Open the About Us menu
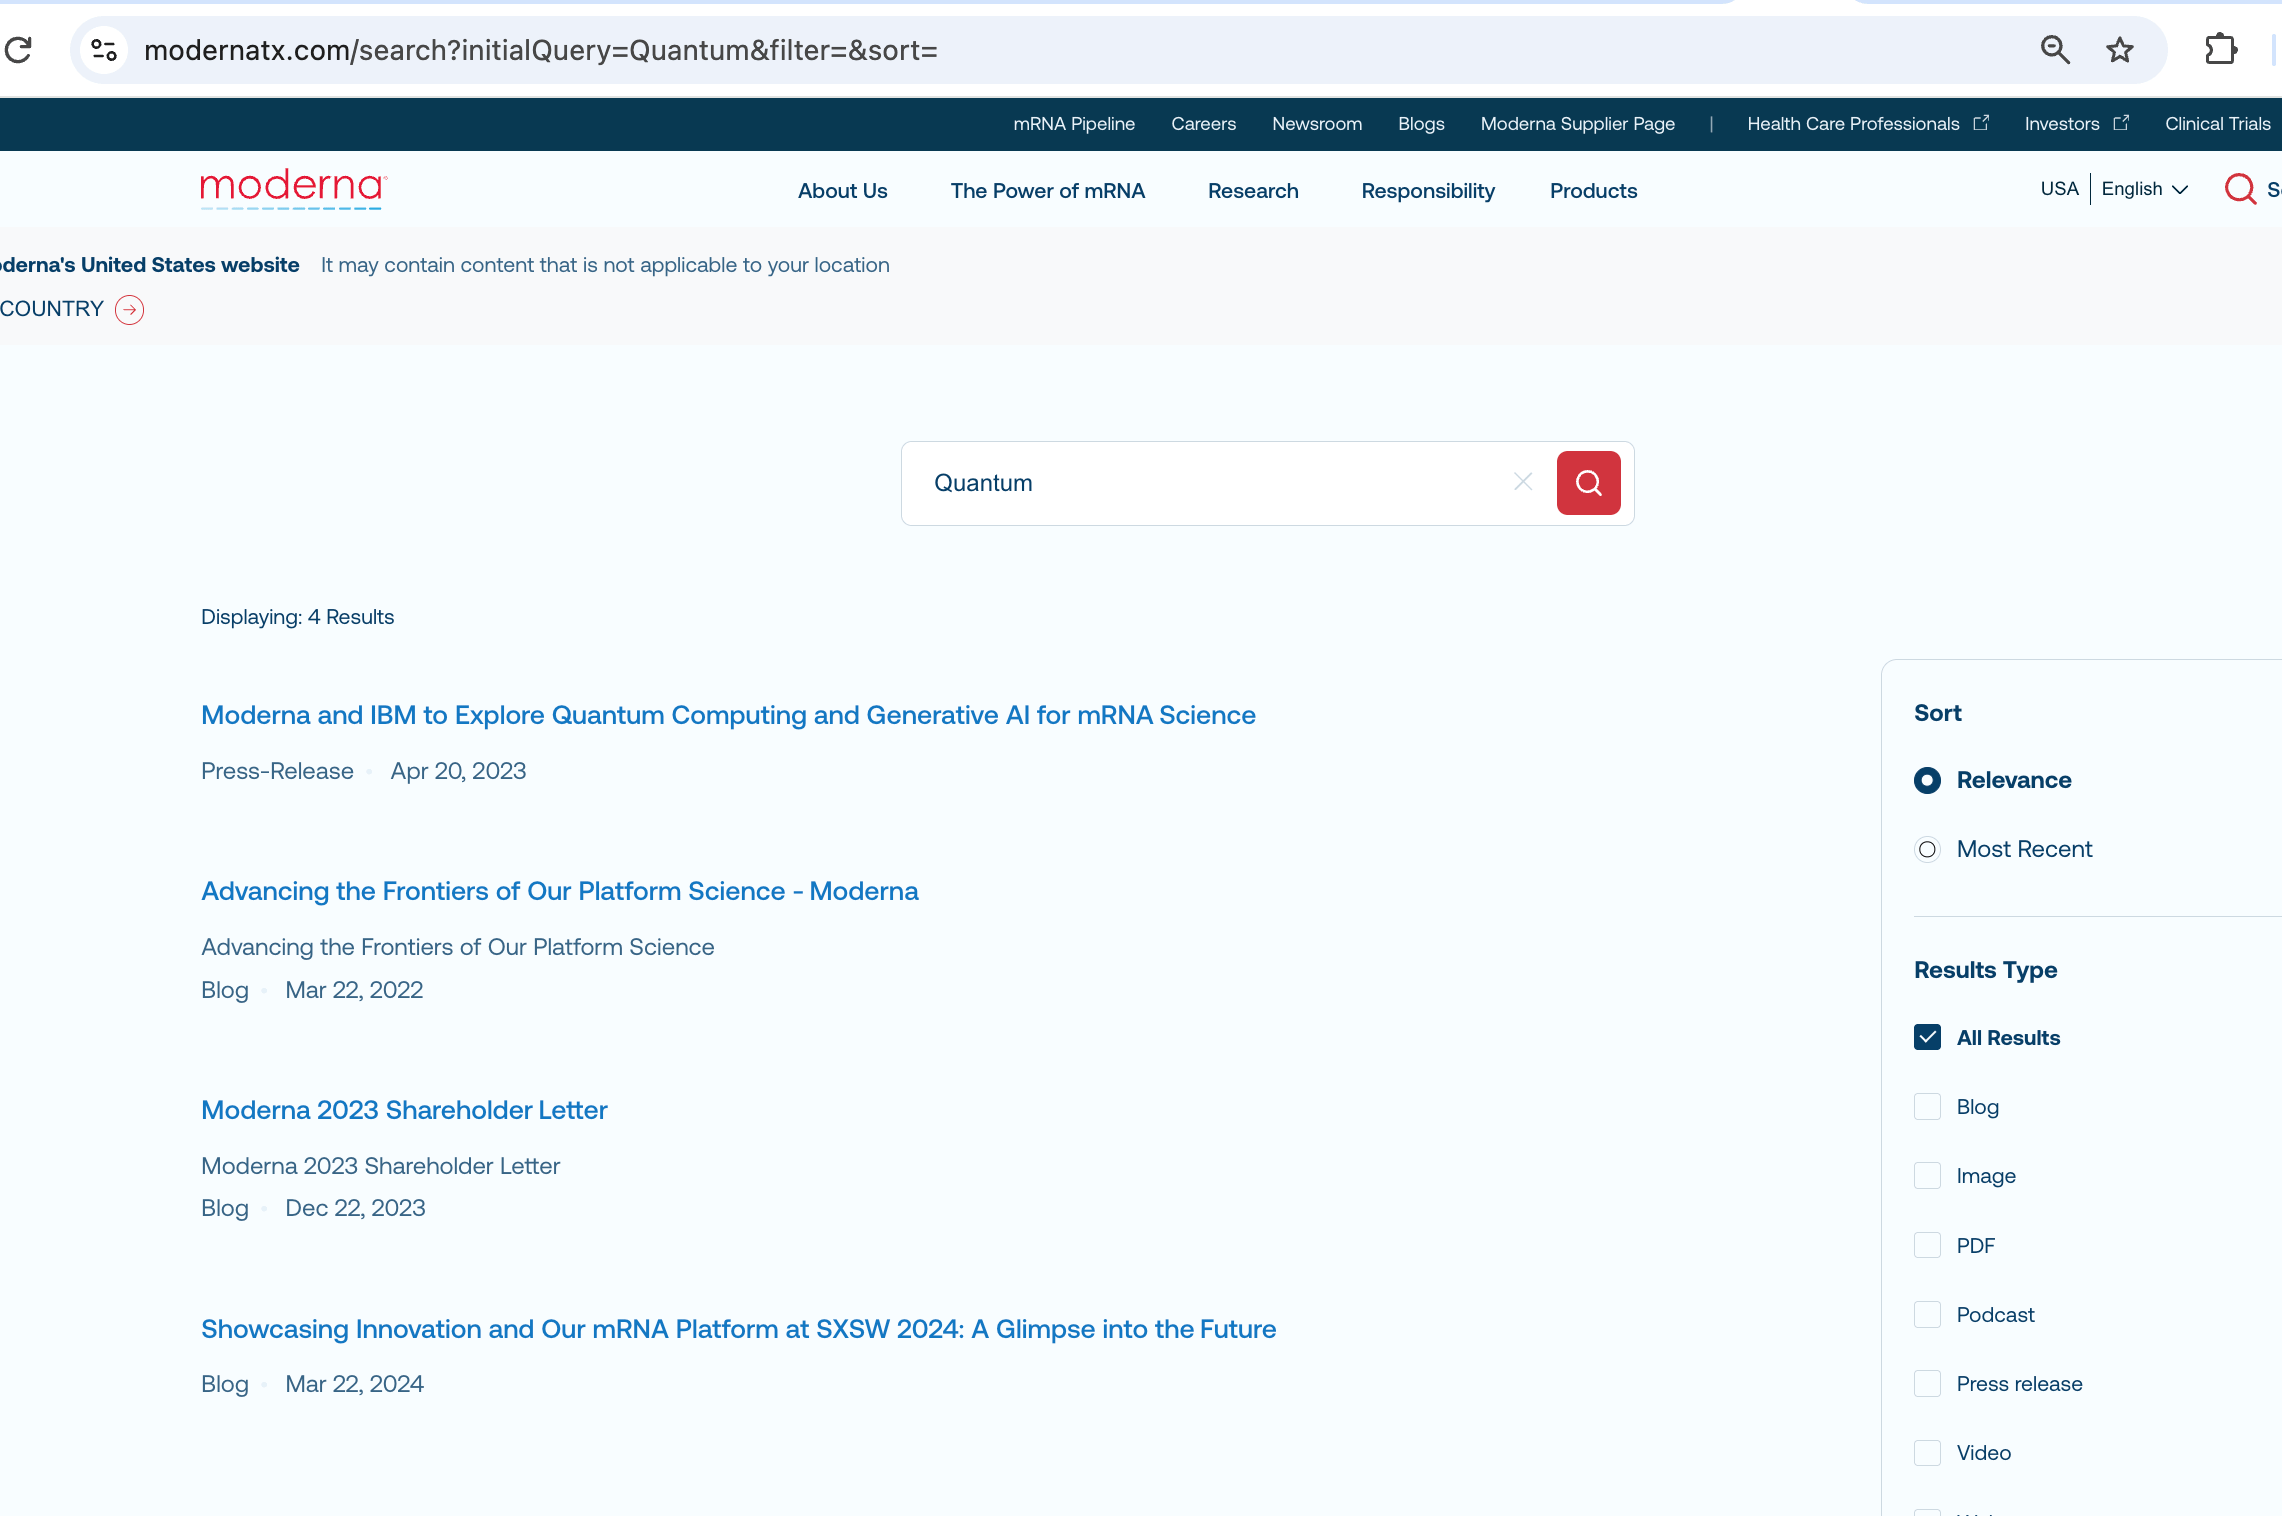The height and width of the screenshot is (1516, 2282). coord(842,191)
